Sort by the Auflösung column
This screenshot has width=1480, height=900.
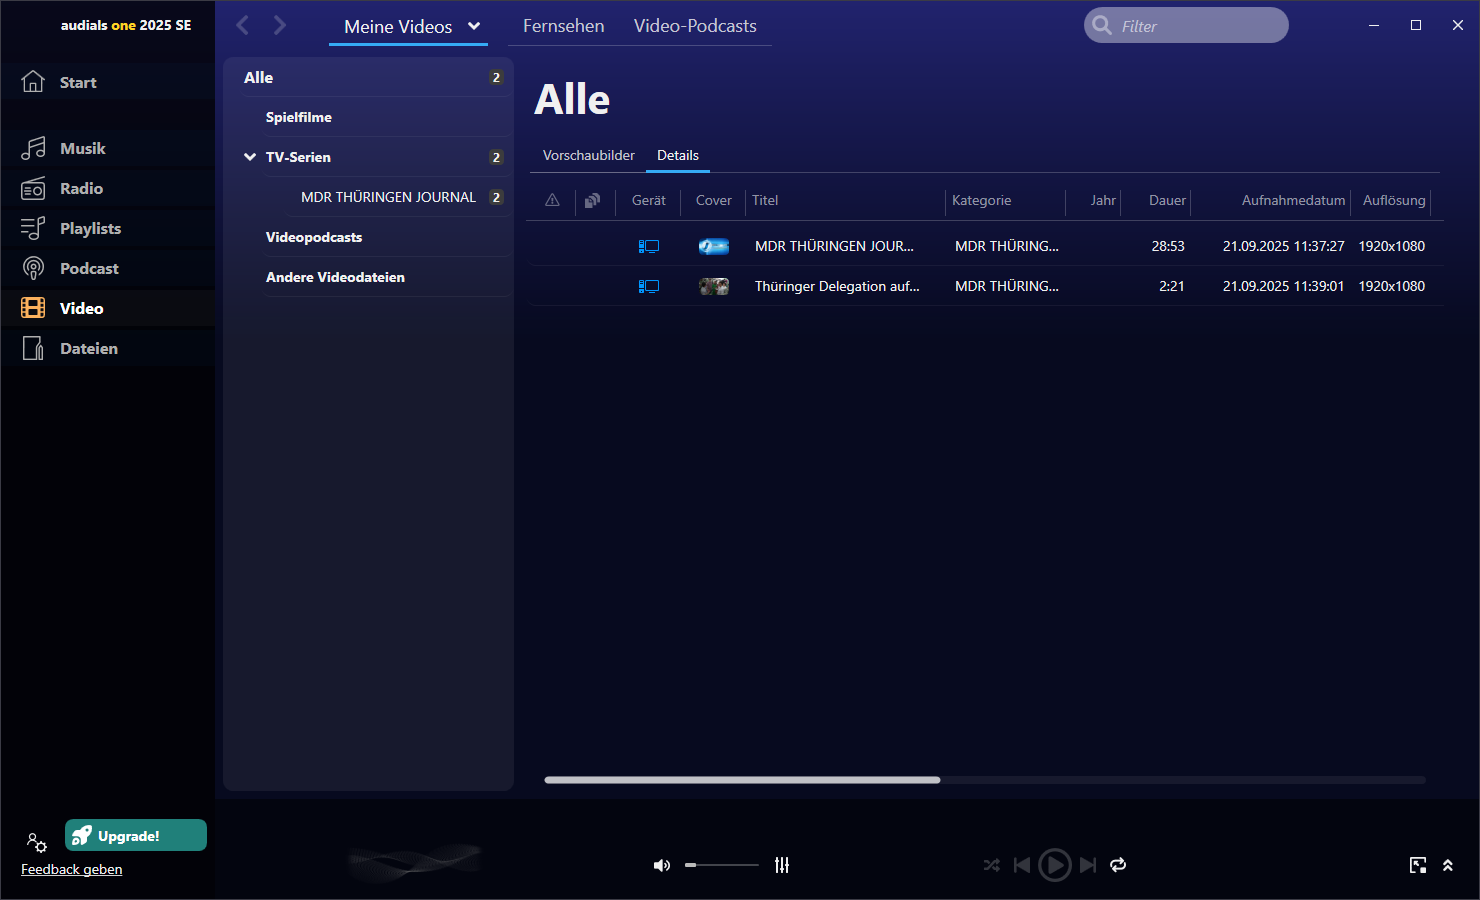1394,200
